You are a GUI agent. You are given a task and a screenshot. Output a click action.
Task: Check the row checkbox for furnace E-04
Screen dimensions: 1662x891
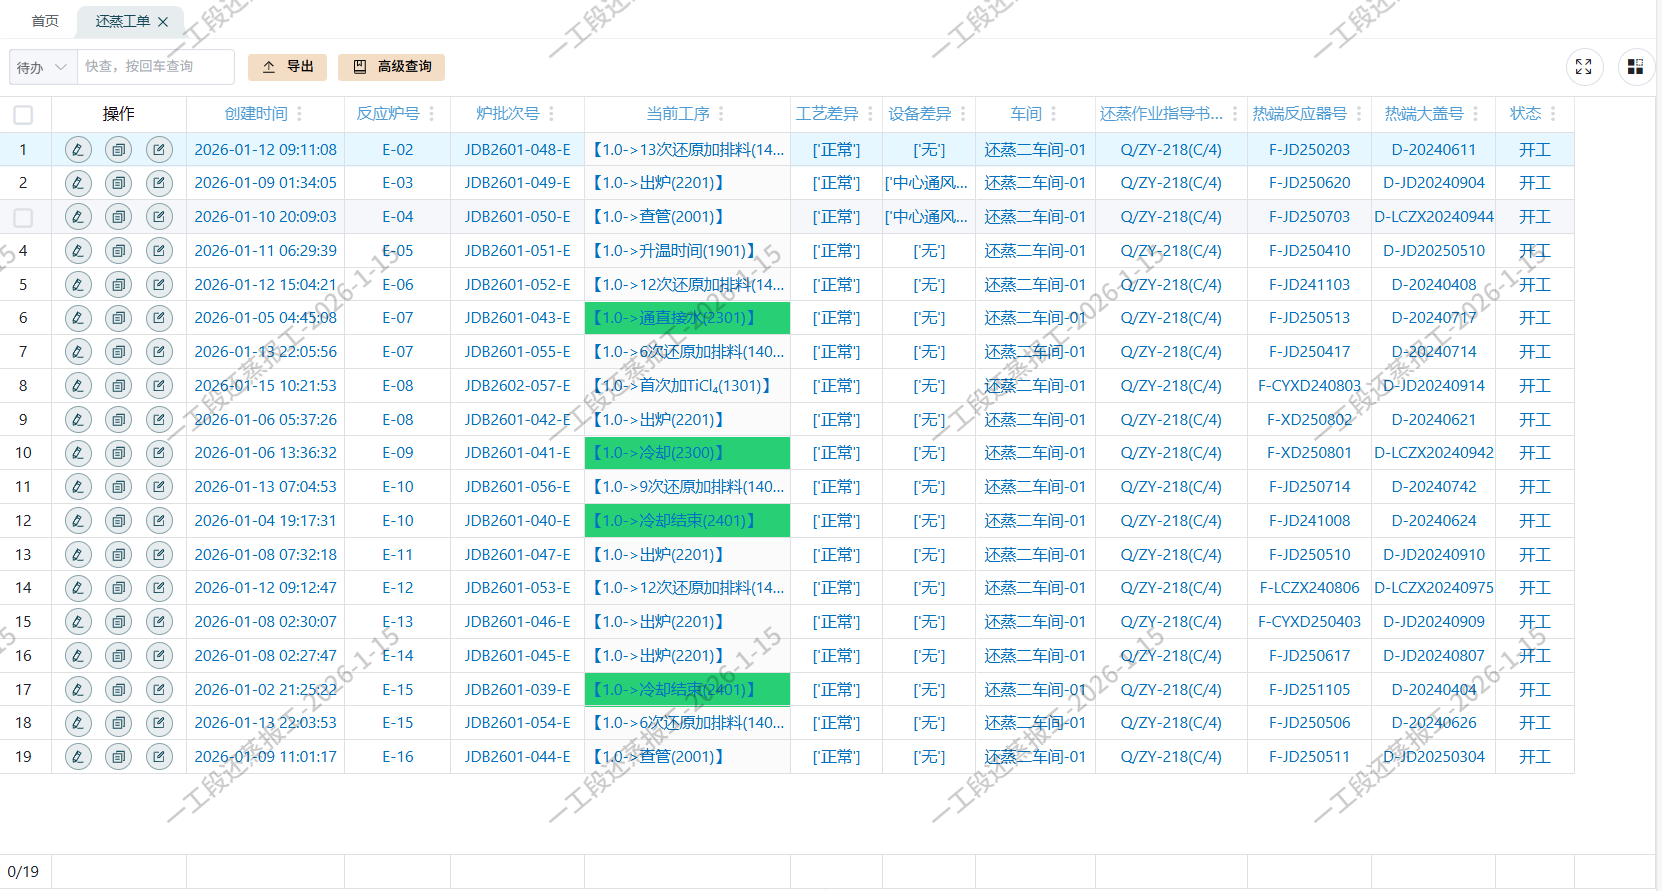(x=23, y=217)
